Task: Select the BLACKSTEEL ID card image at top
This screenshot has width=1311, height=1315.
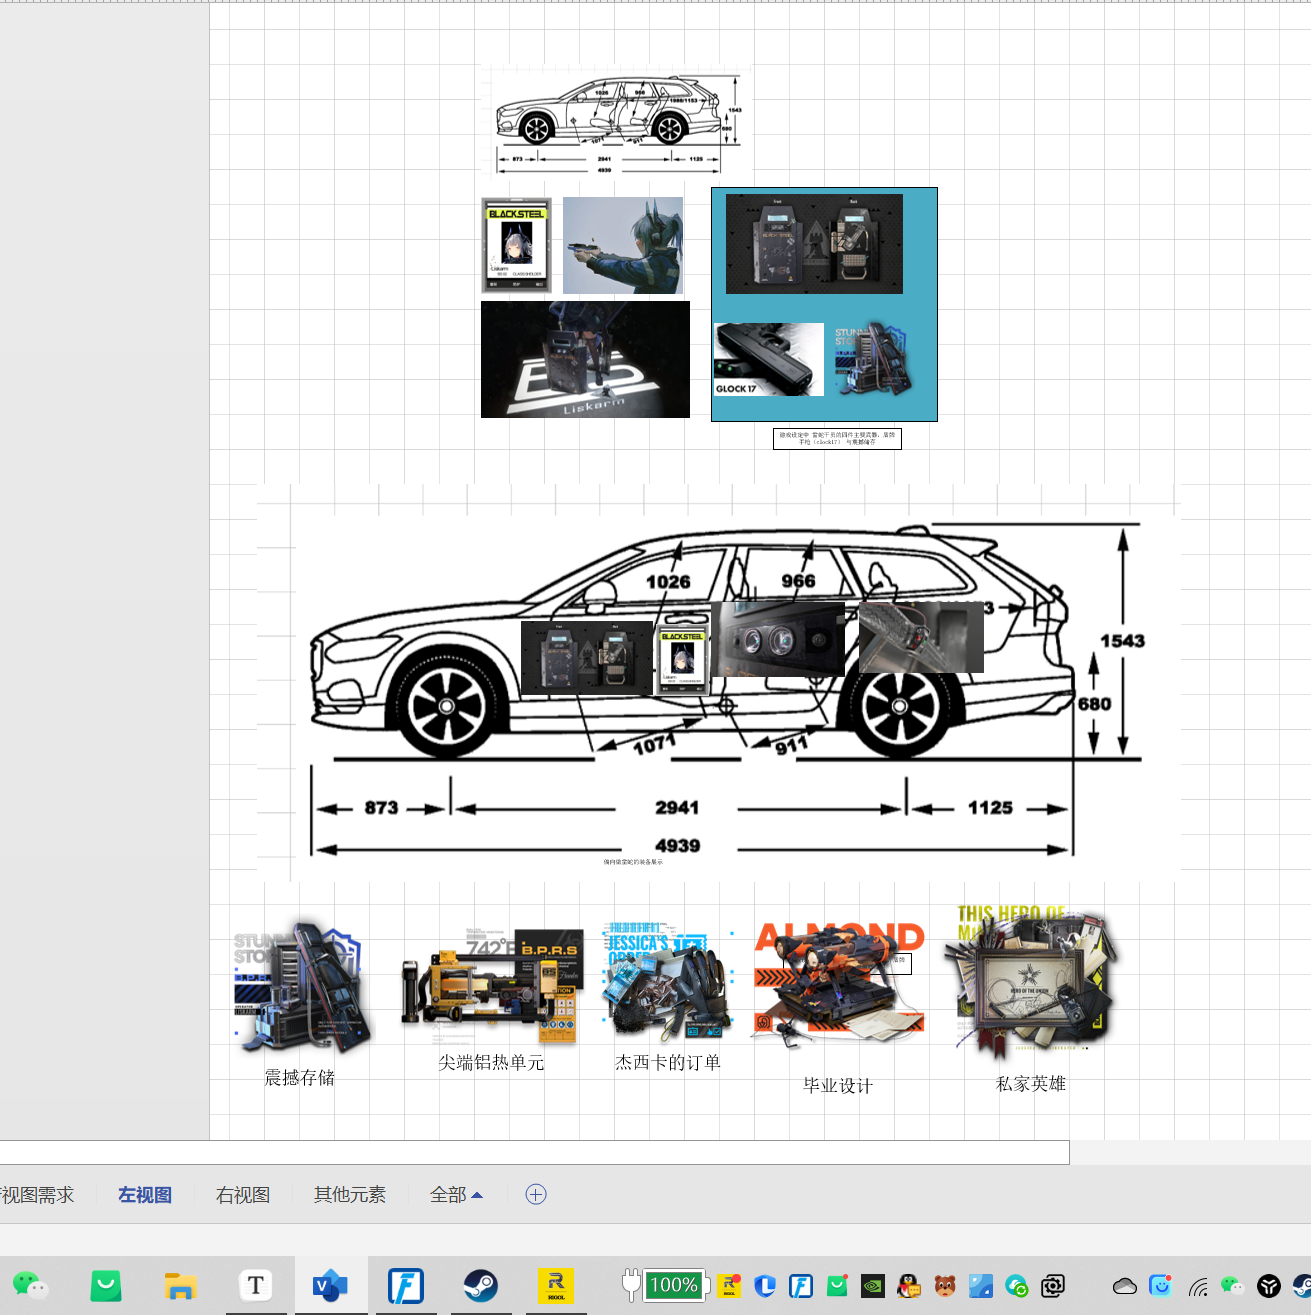Action: tap(517, 245)
